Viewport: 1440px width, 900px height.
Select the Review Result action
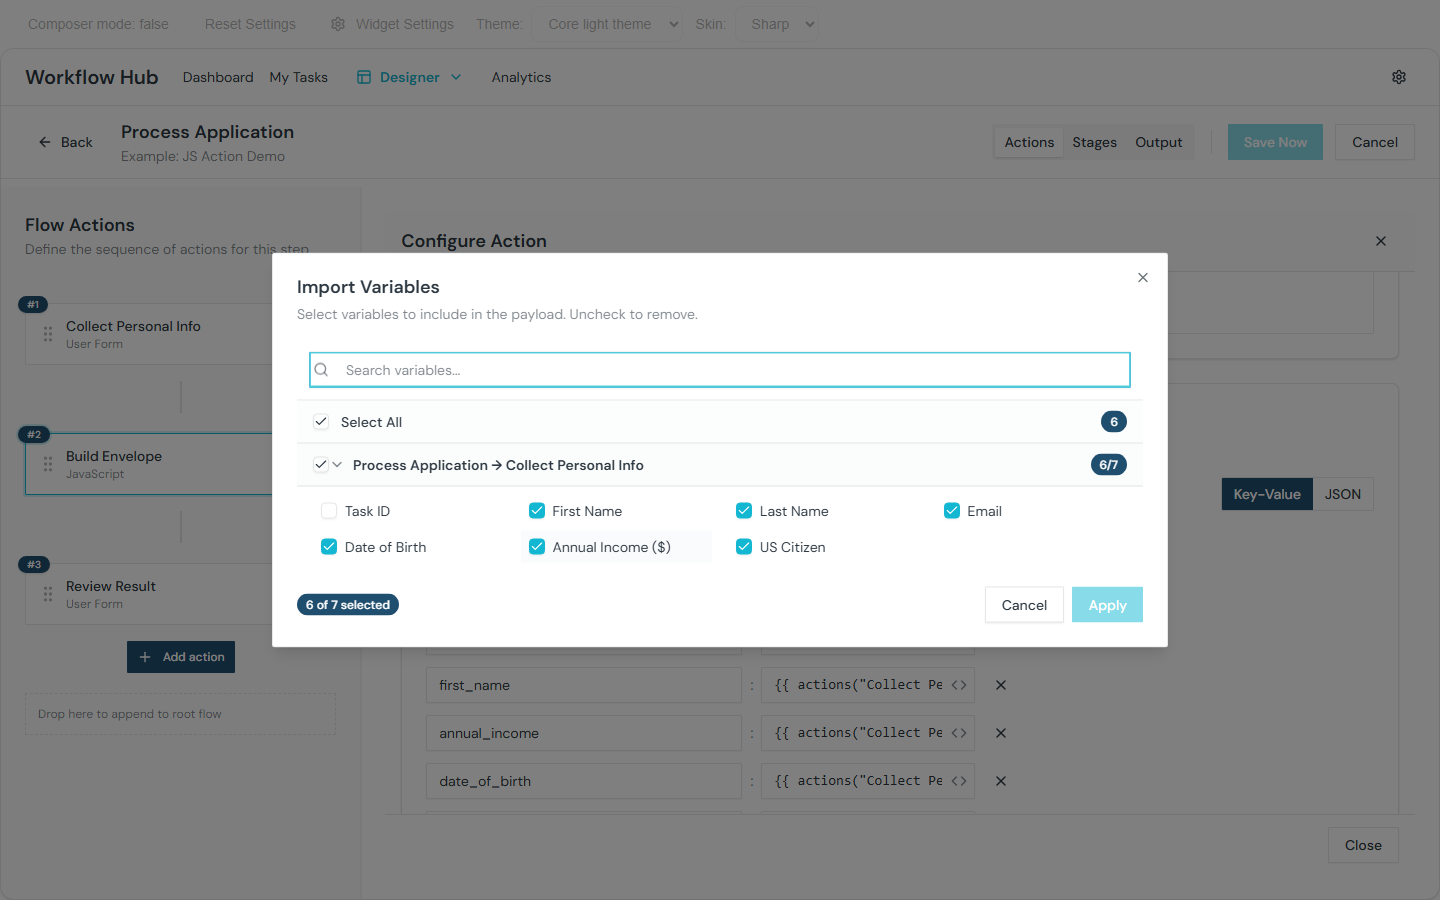click(x=149, y=594)
